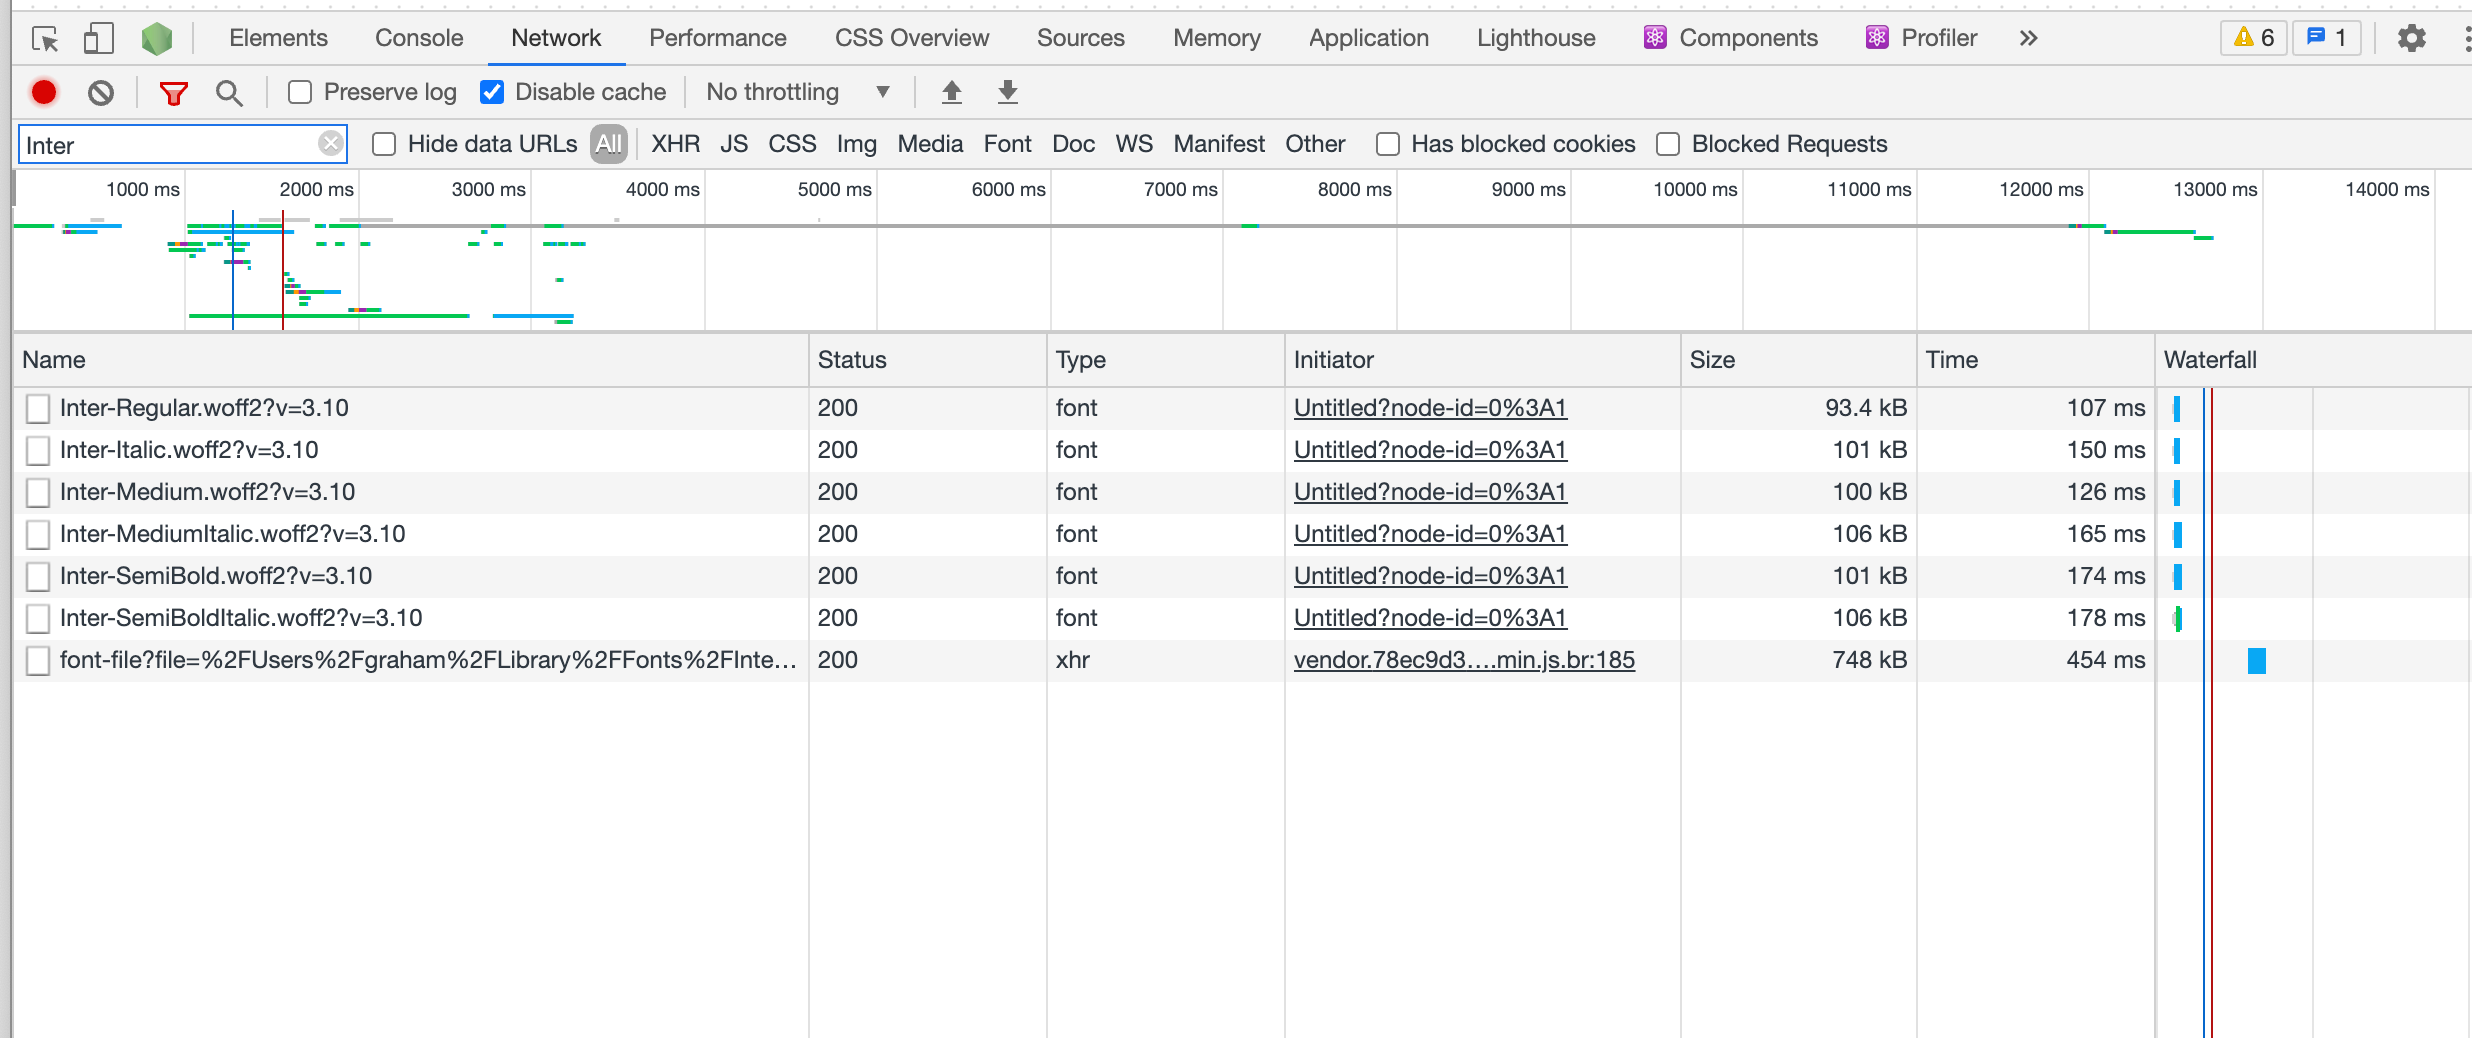Switch to the Elements tab

278,38
